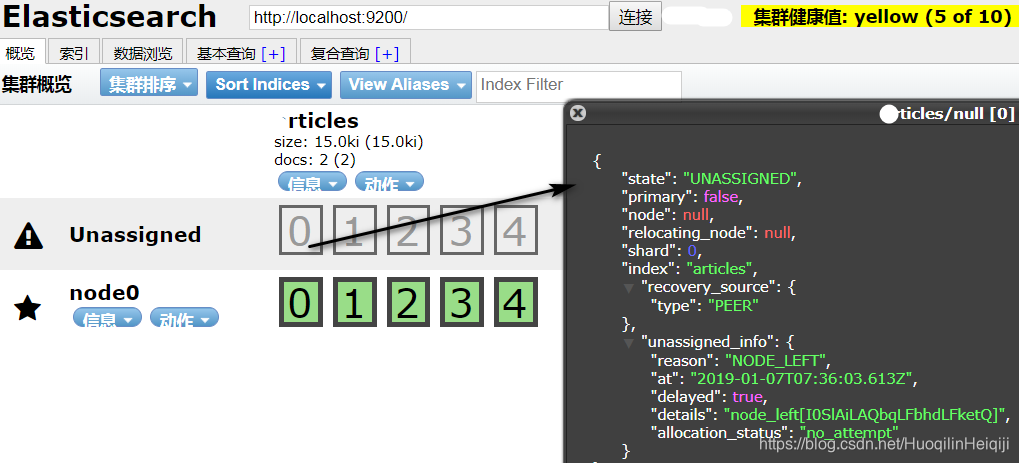Add a new 基本查询 tab with [+]
The height and width of the screenshot is (463, 1019).
coord(273,53)
